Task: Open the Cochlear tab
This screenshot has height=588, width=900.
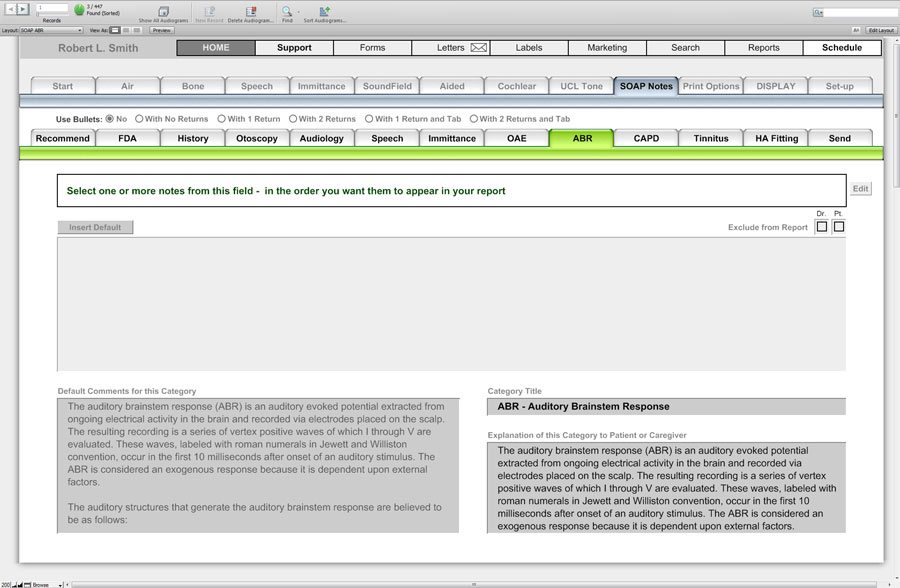Action: [x=517, y=86]
